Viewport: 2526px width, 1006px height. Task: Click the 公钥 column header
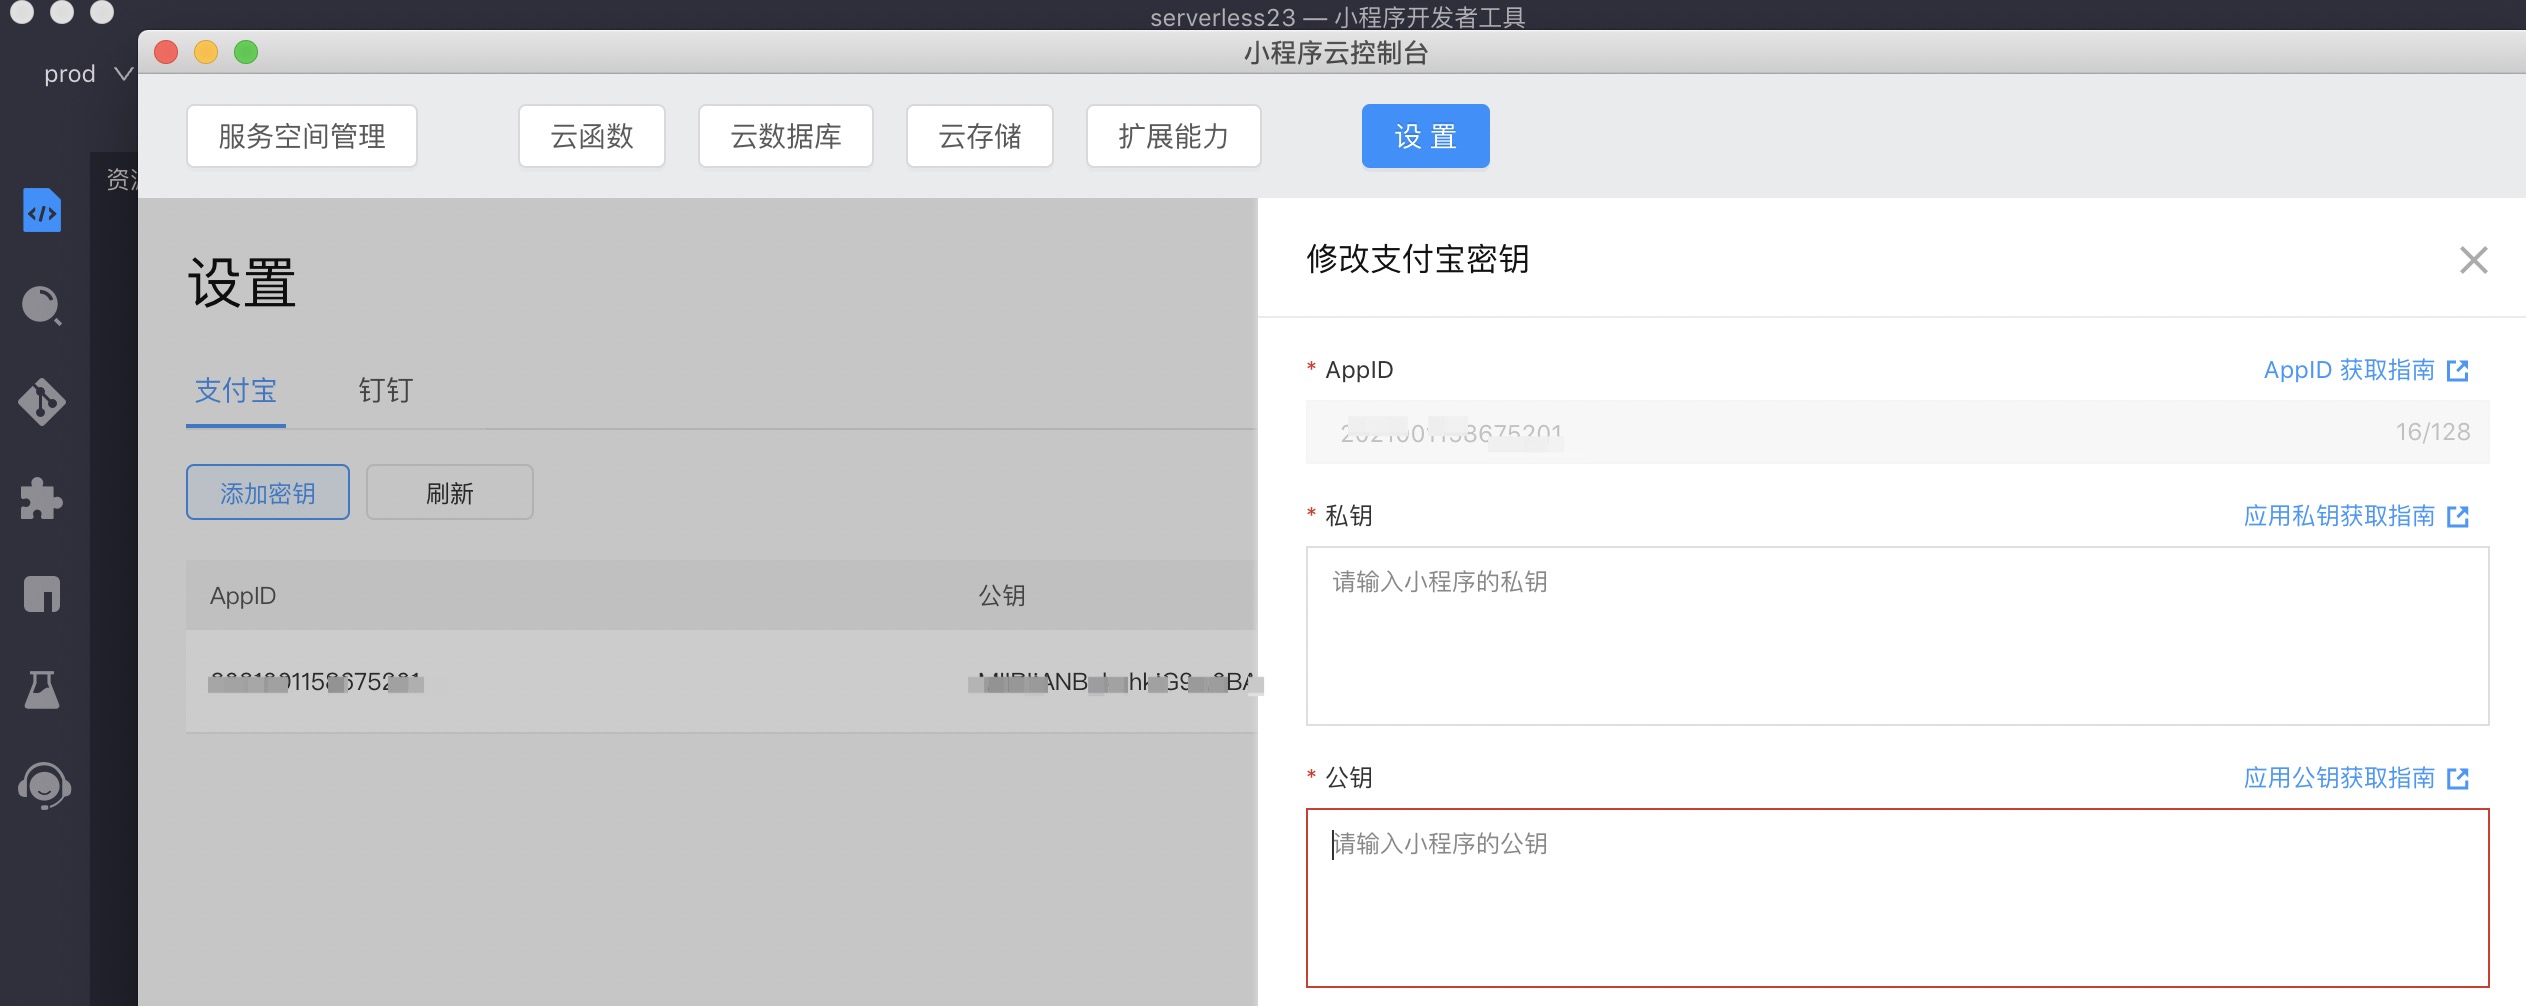[x=1002, y=596]
